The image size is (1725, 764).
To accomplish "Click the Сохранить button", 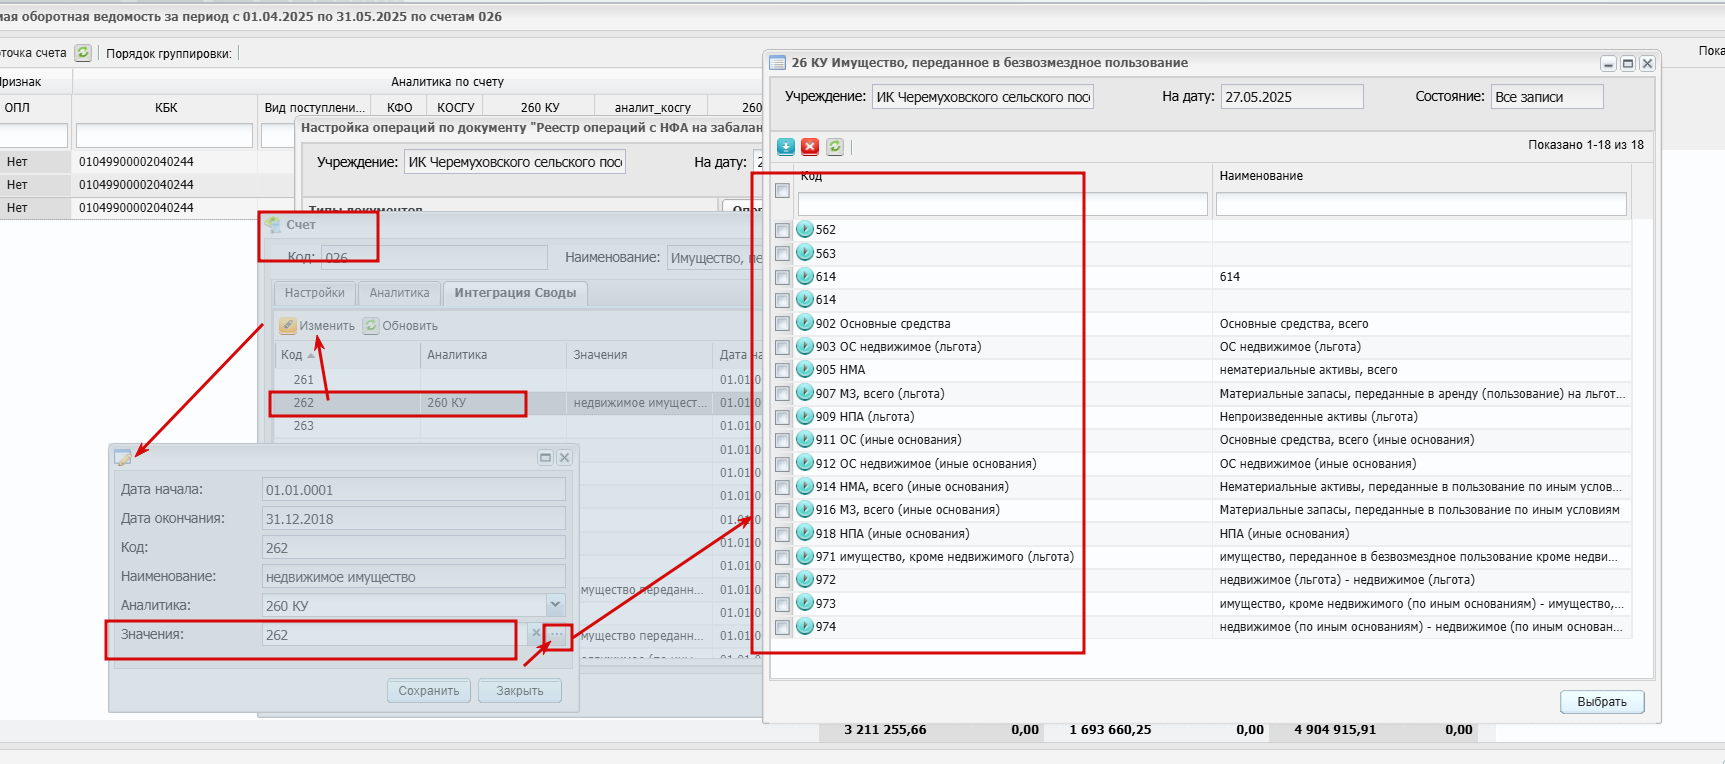I will 429,691.
